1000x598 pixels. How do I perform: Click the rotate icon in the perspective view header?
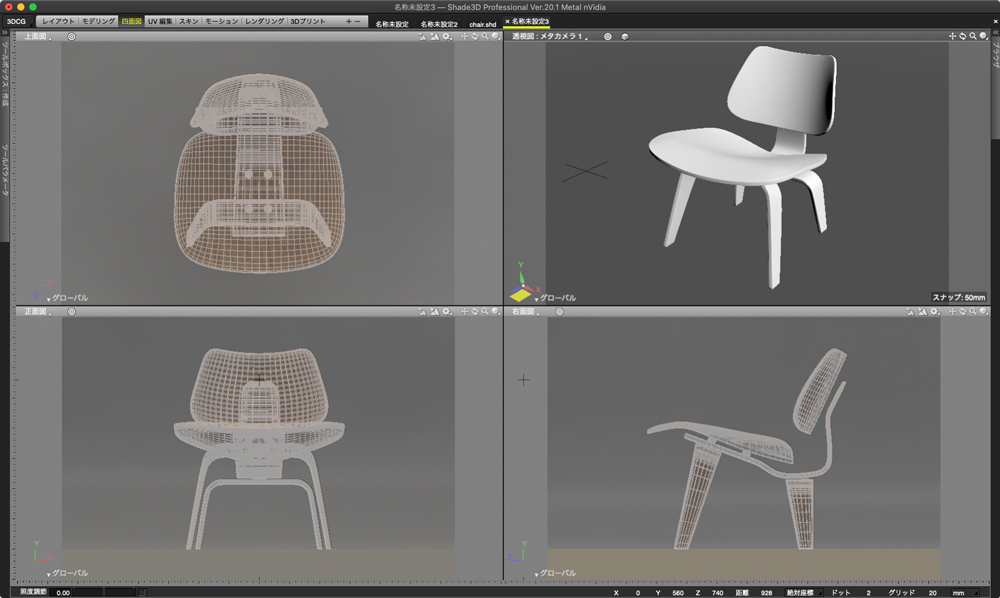(962, 36)
